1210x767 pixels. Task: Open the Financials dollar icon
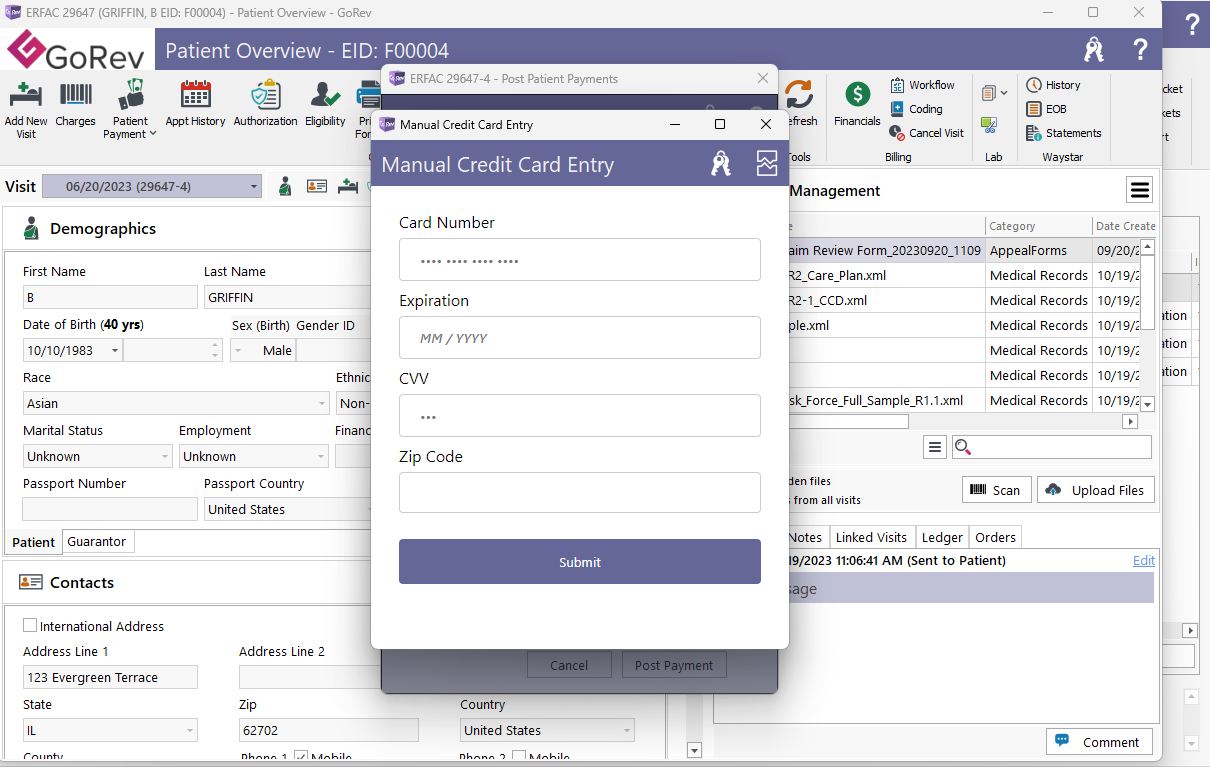click(x=857, y=104)
